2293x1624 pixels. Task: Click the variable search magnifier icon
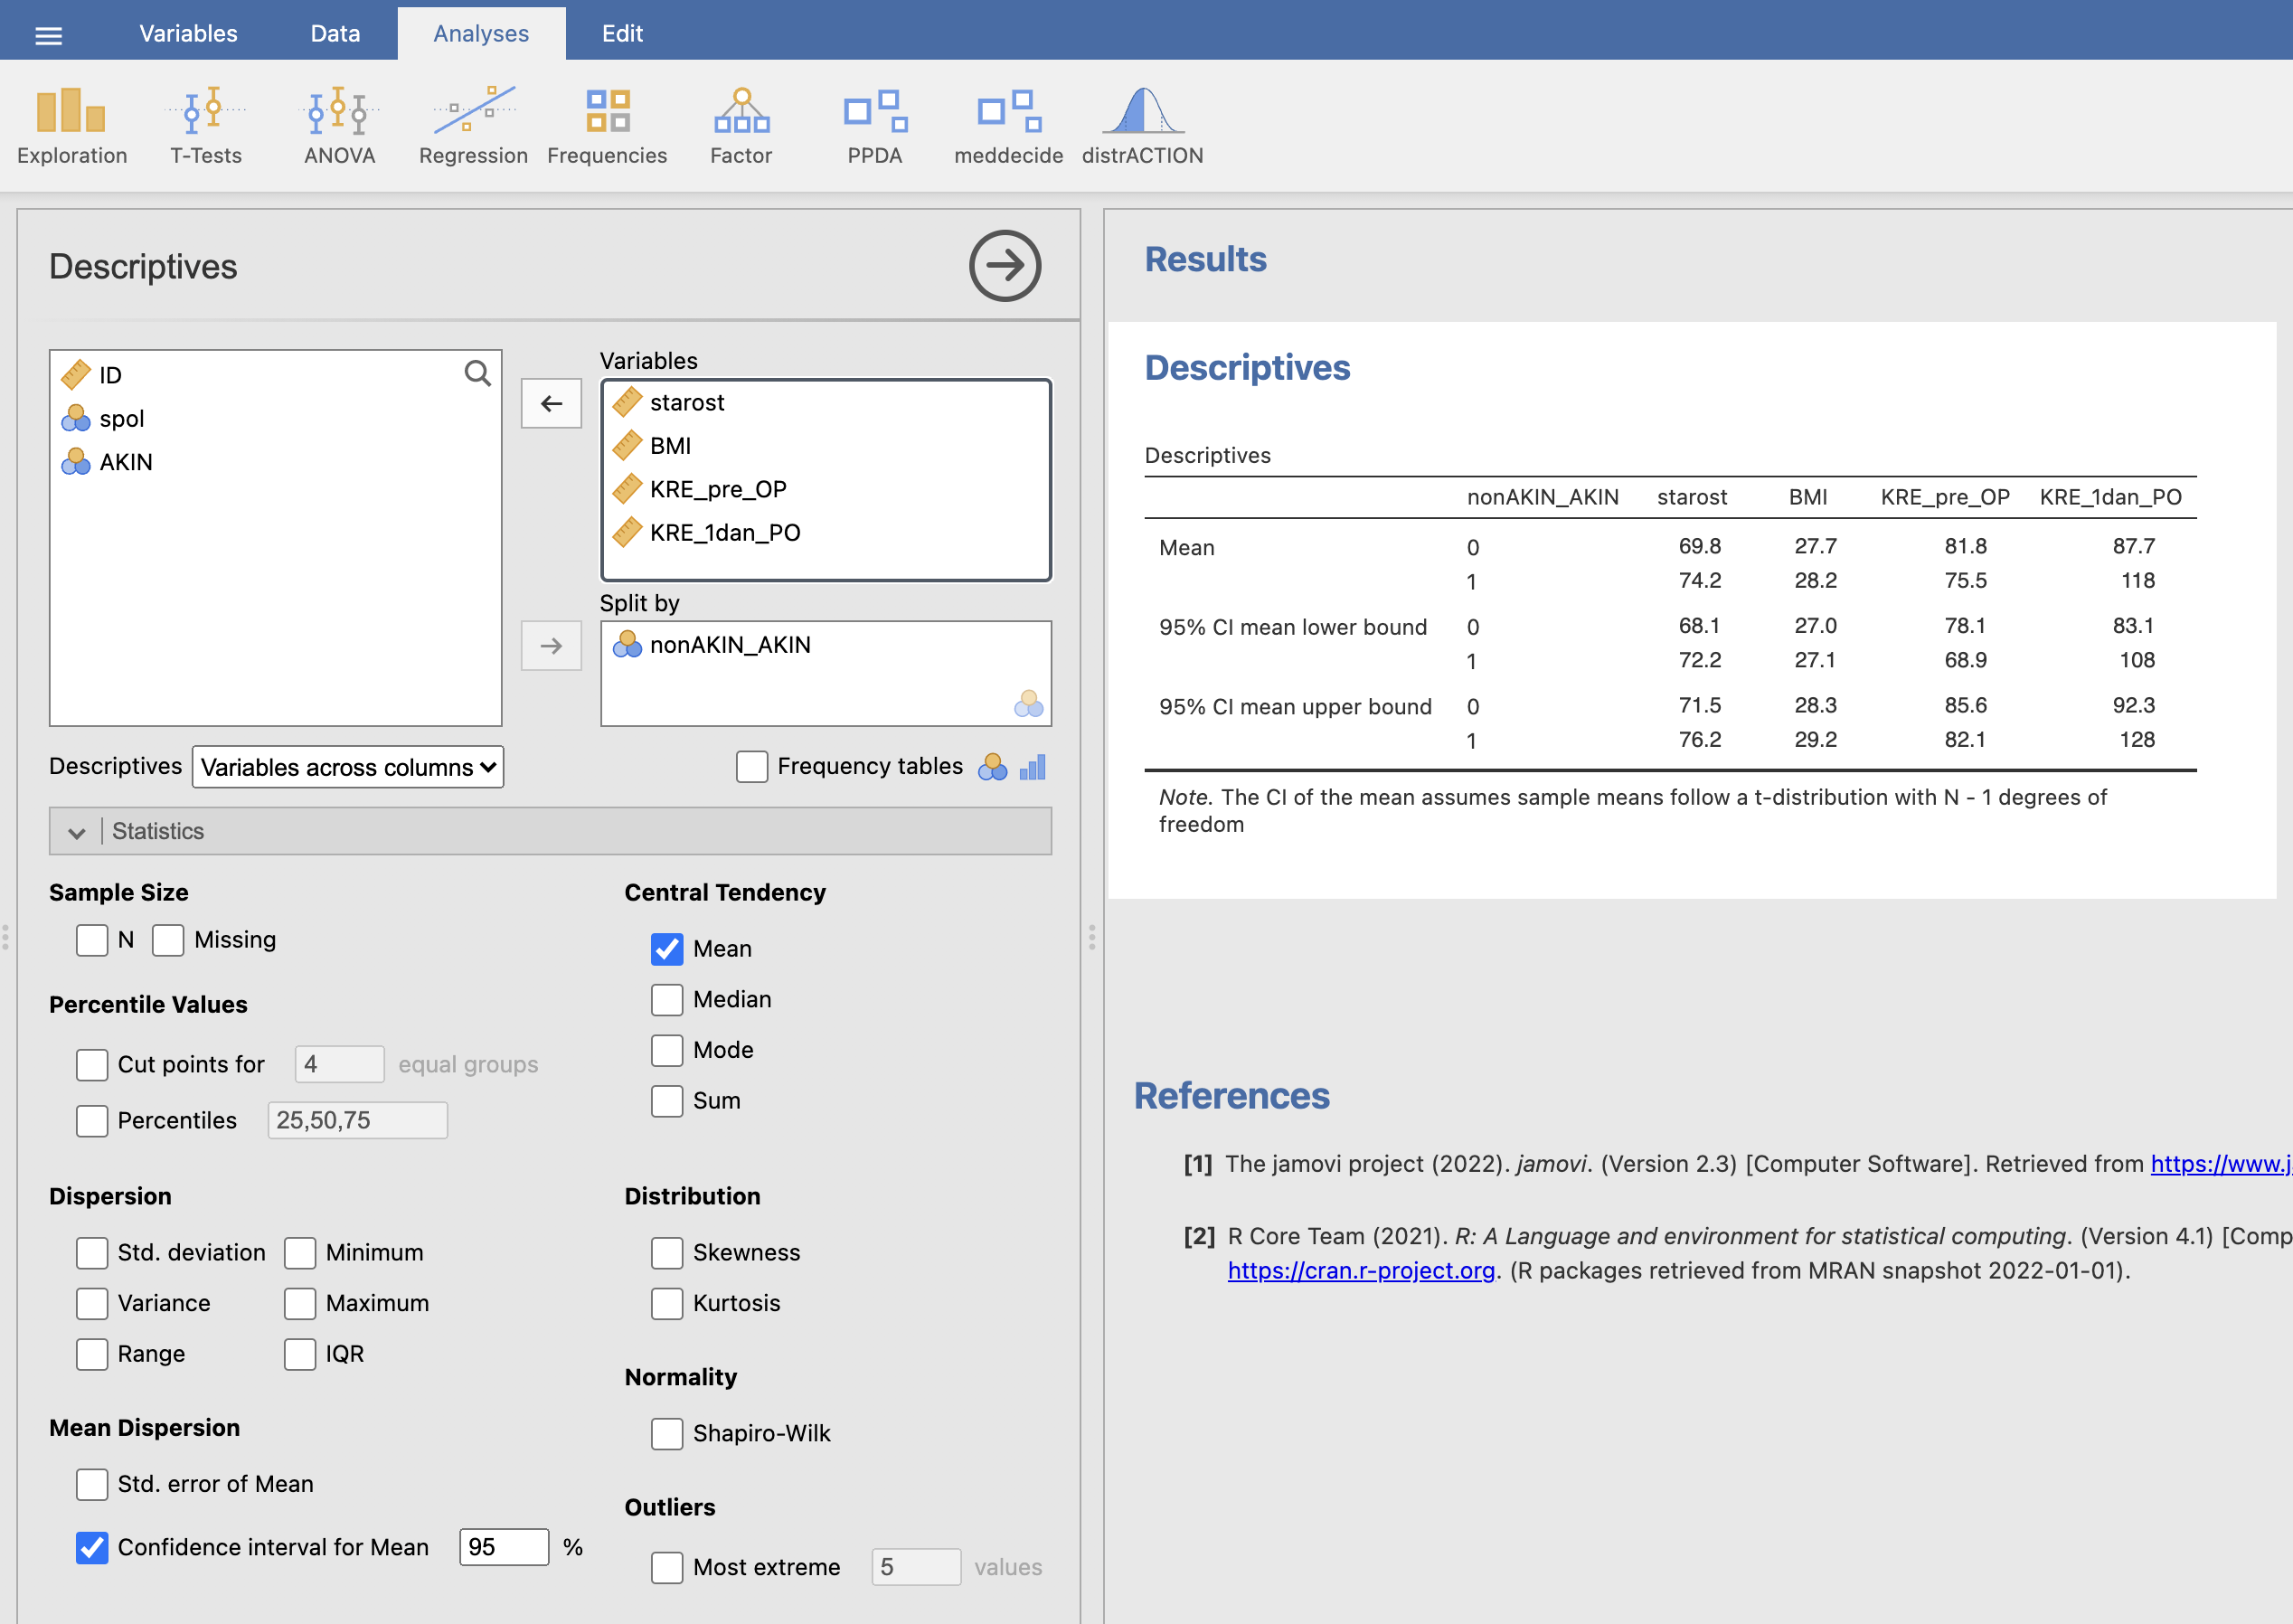(478, 374)
